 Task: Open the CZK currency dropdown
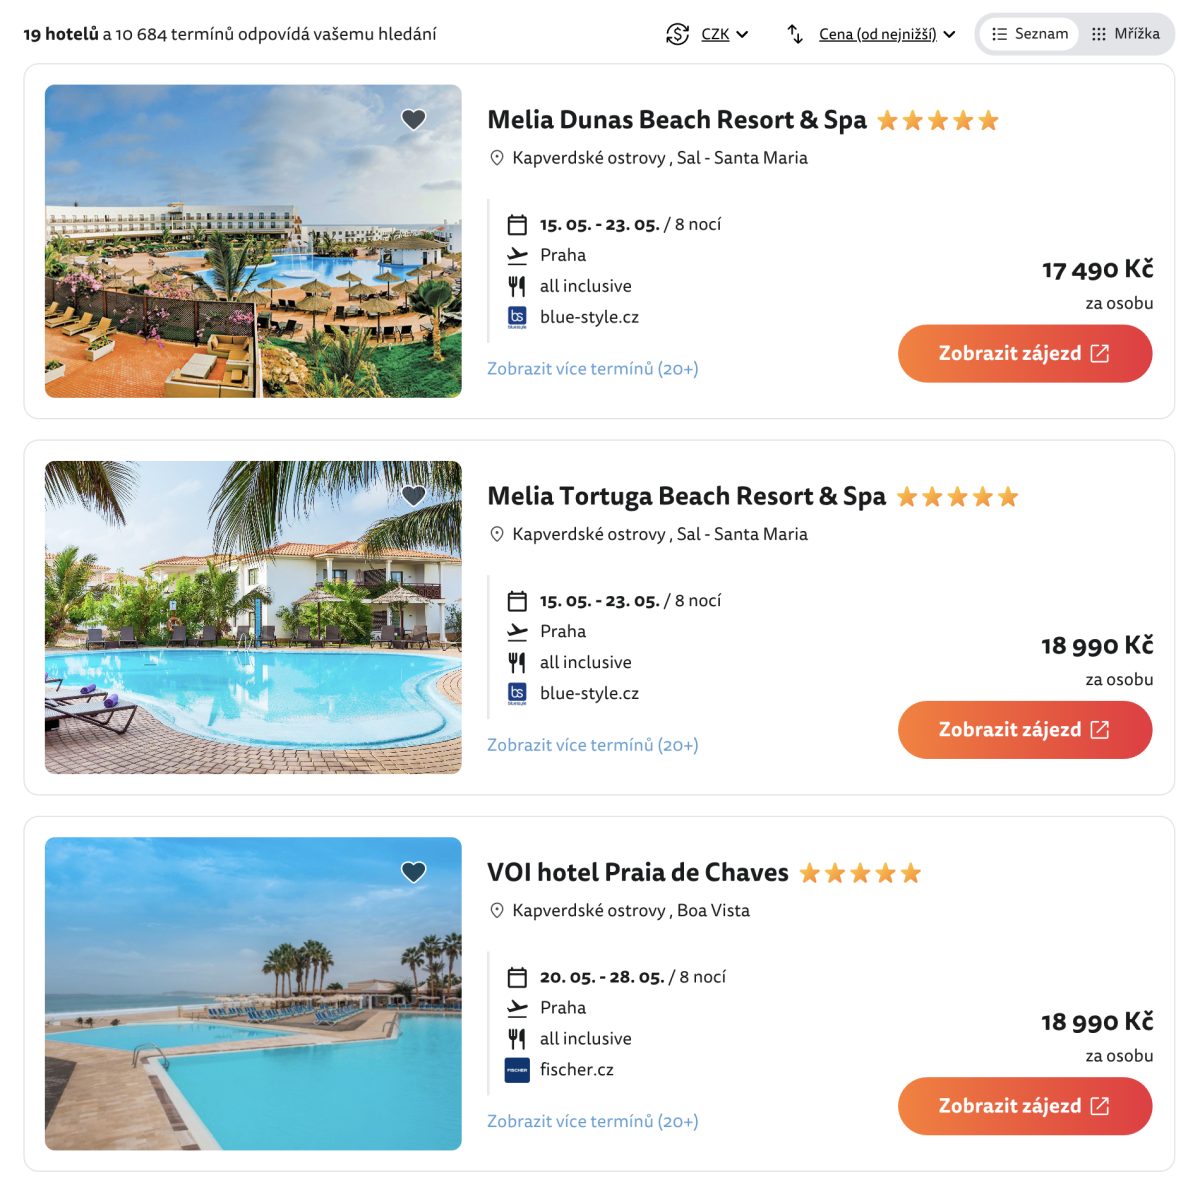725,34
